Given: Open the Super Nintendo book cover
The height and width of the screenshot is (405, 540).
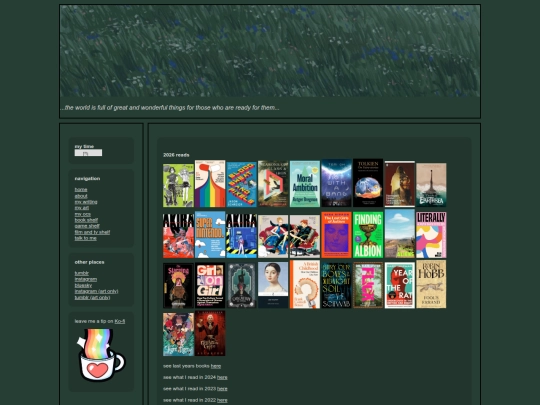Looking at the screenshot, I should coord(210,235).
